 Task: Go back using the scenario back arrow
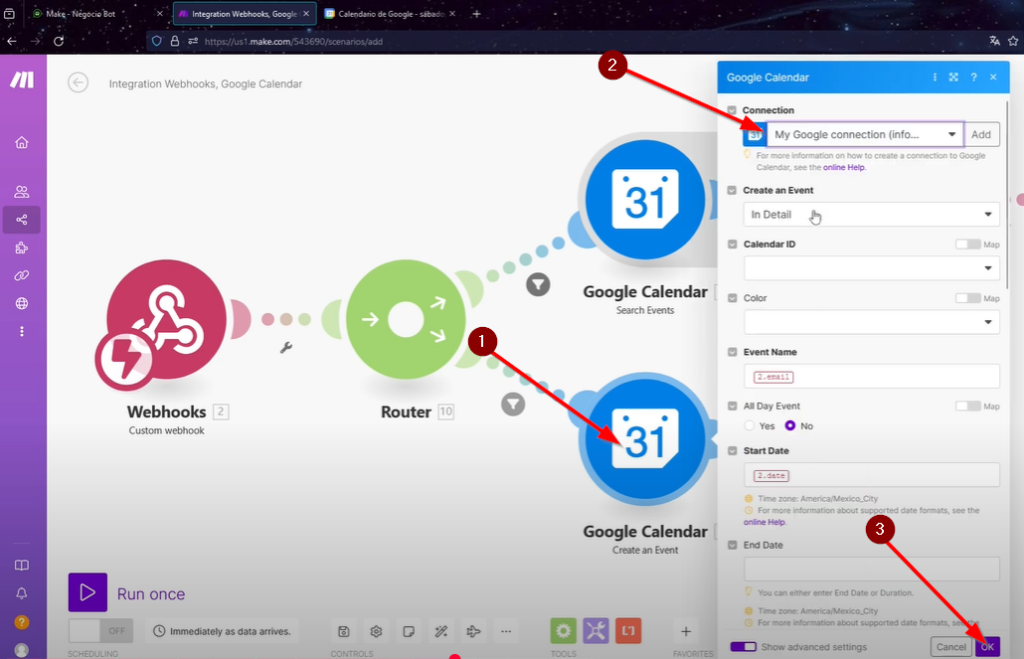78,83
